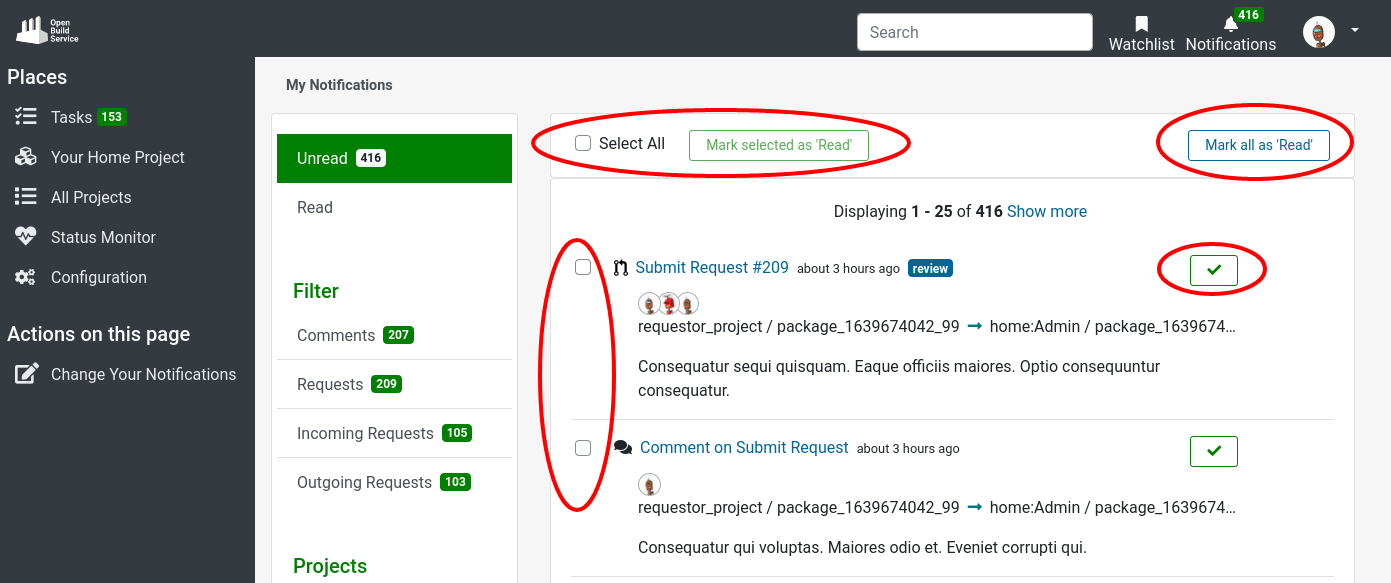
Task: Click Show more to display more notifications
Action: (x=1046, y=211)
